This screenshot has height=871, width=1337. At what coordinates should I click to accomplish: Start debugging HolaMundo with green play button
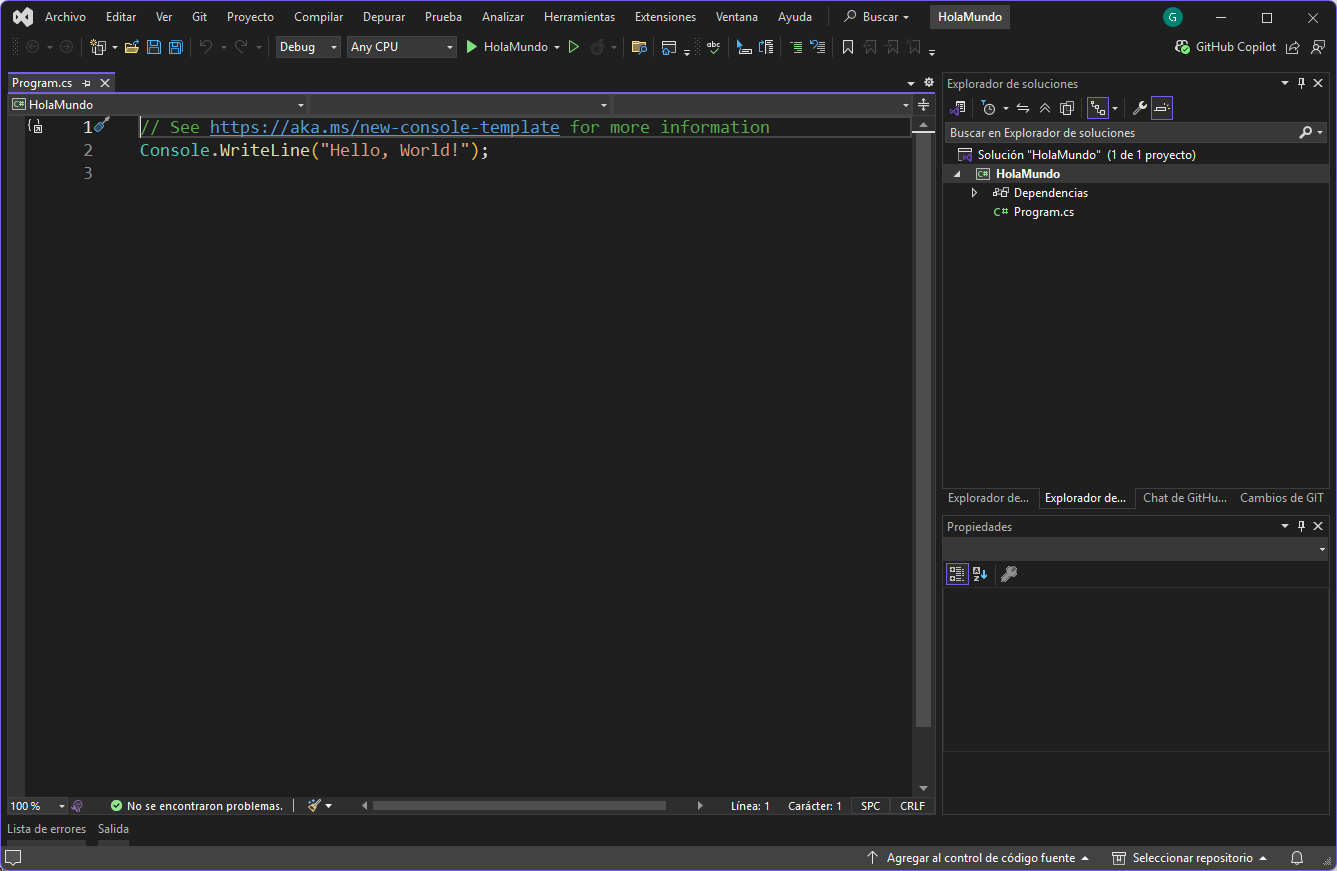pyautogui.click(x=472, y=47)
